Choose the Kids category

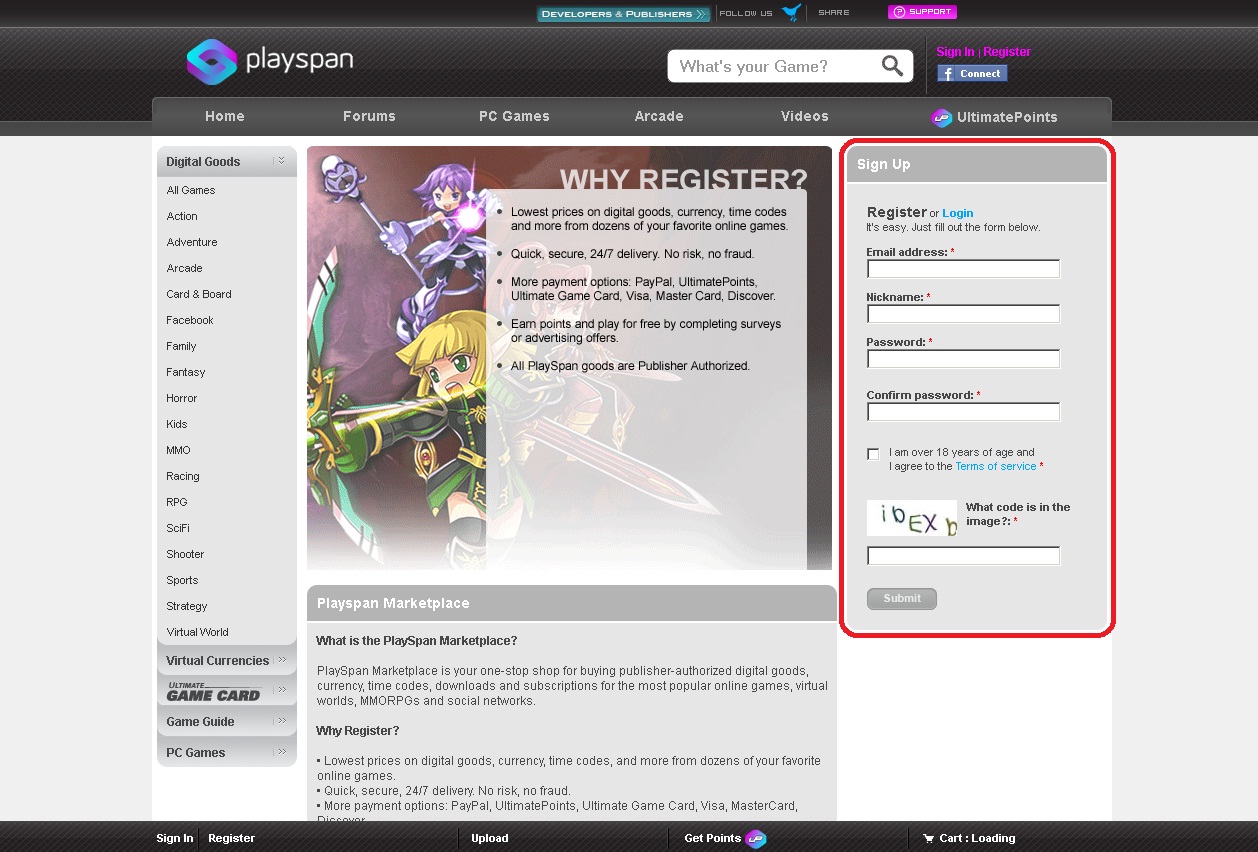coord(177,424)
